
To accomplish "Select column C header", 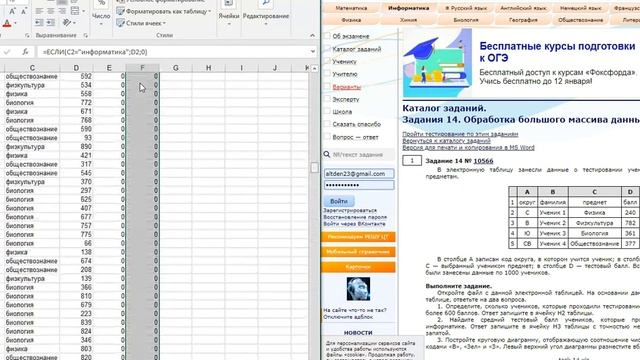I will [x=32, y=68].
